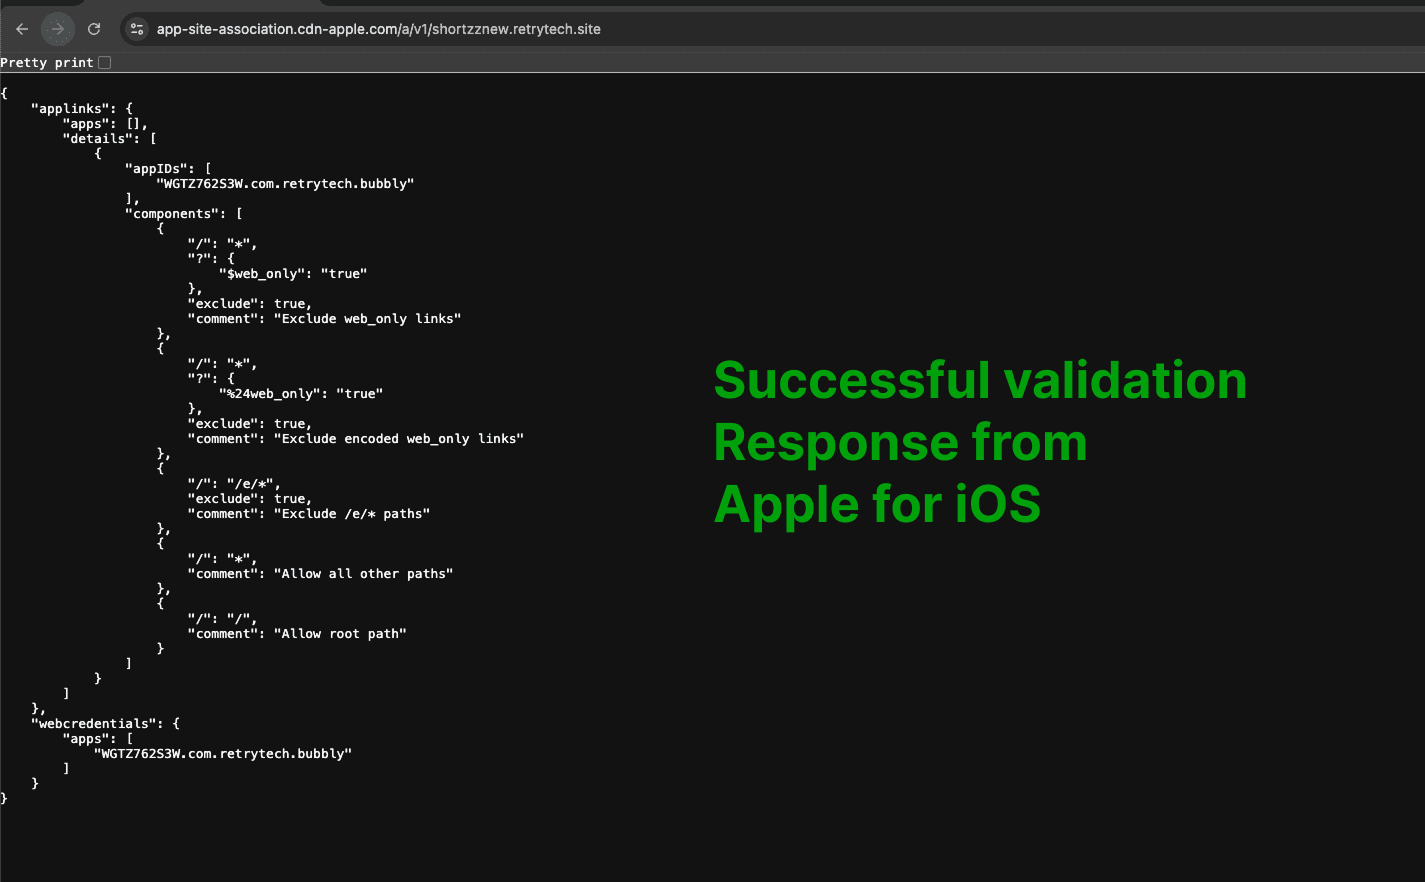Click the "Allow root path" comment
This screenshot has width=1425, height=882.
click(x=340, y=634)
